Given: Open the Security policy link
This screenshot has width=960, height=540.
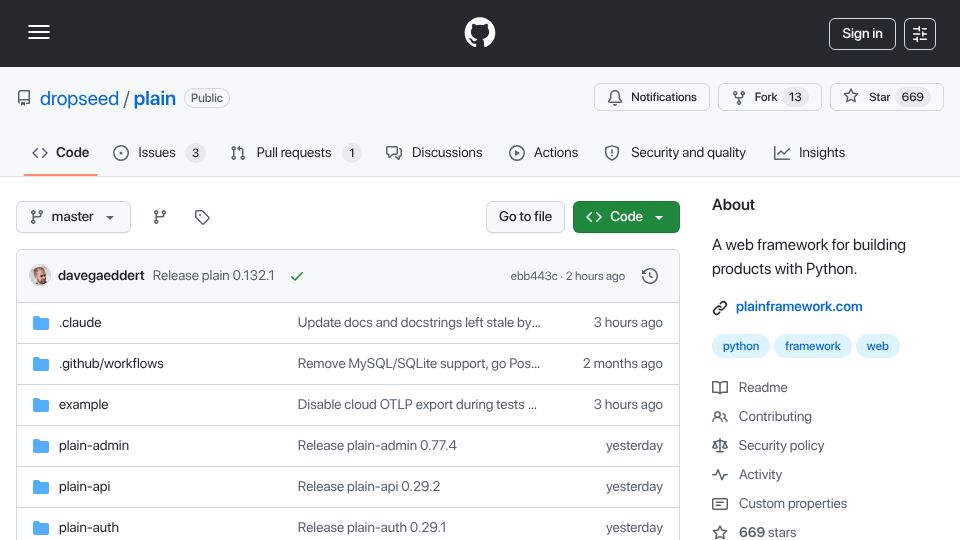Looking at the screenshot, I should [781, 446].
